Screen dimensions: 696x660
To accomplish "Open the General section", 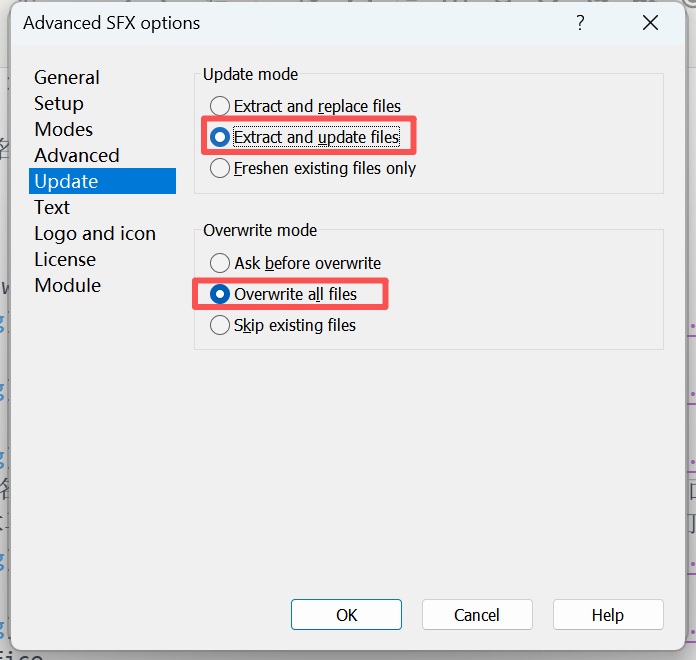I will pos(67,77).
